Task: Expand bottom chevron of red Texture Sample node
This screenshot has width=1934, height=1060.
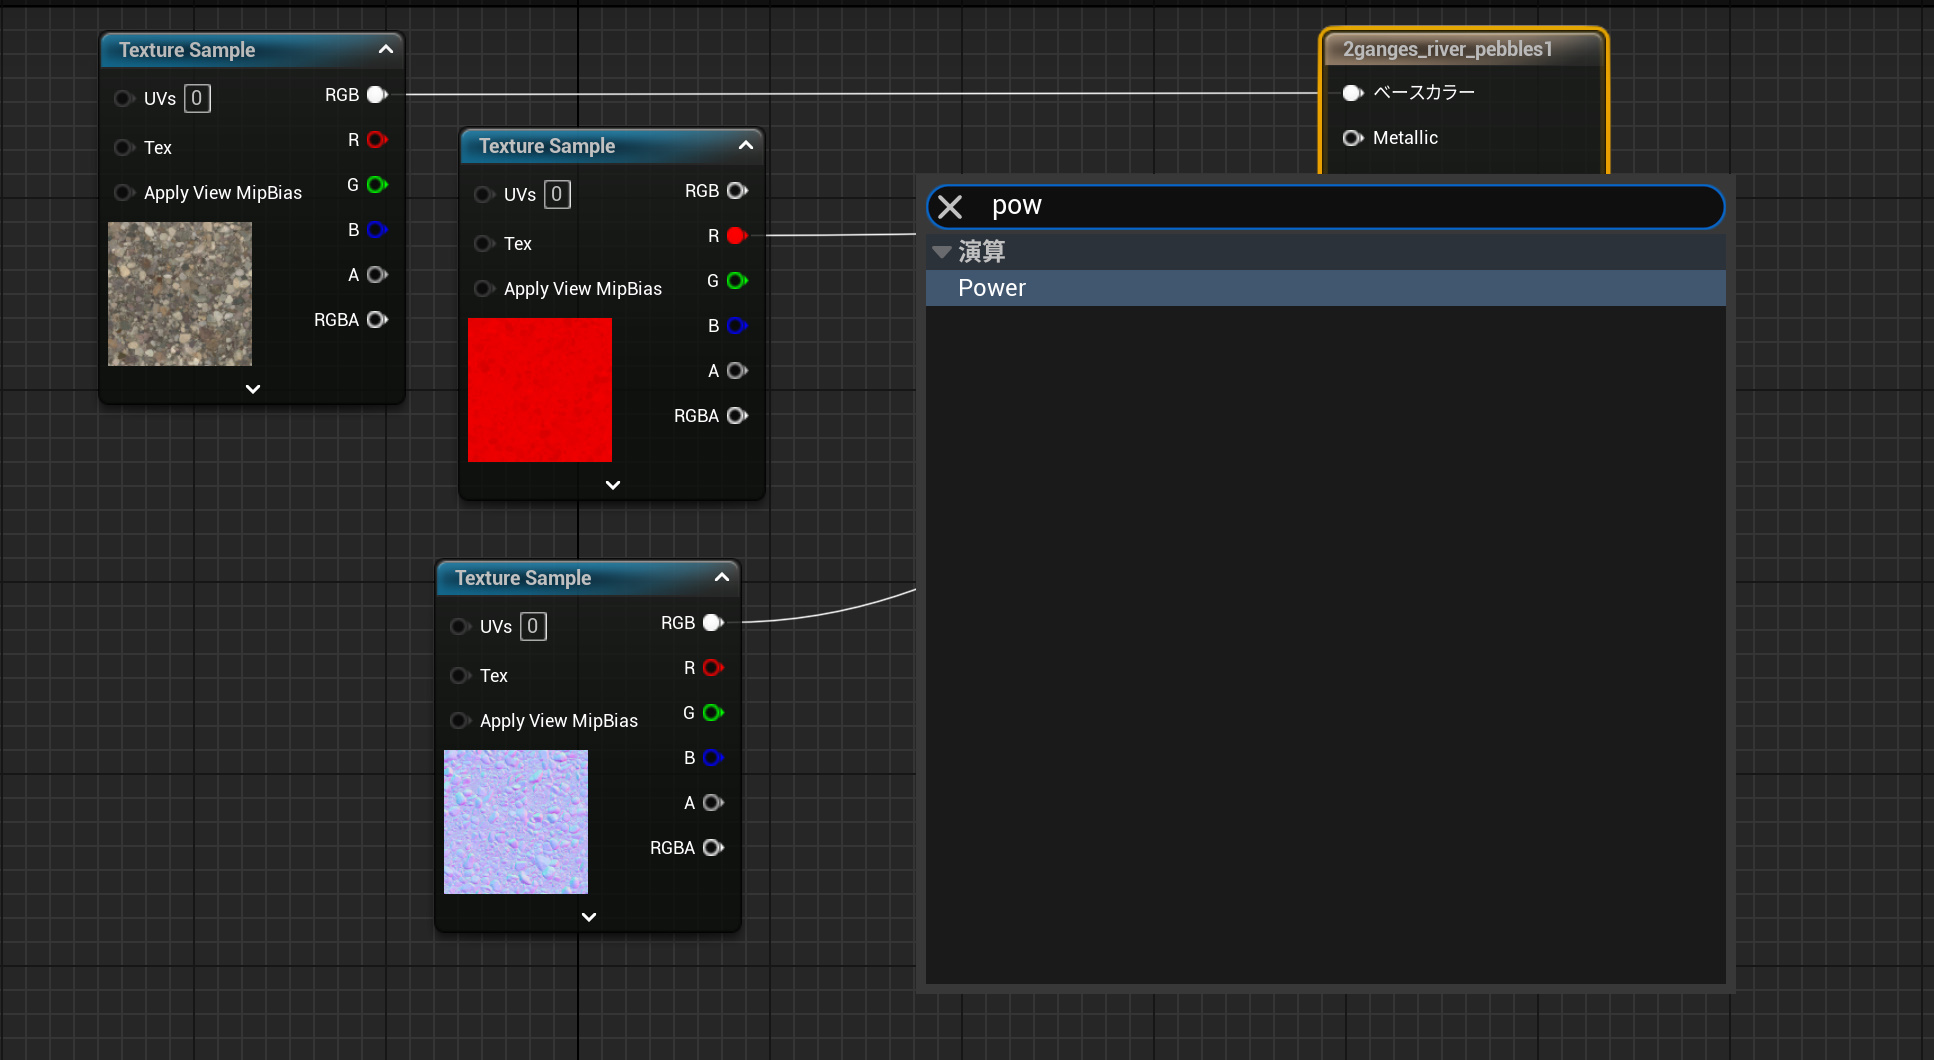Action: pyautogui.click(x=613, y=485)
